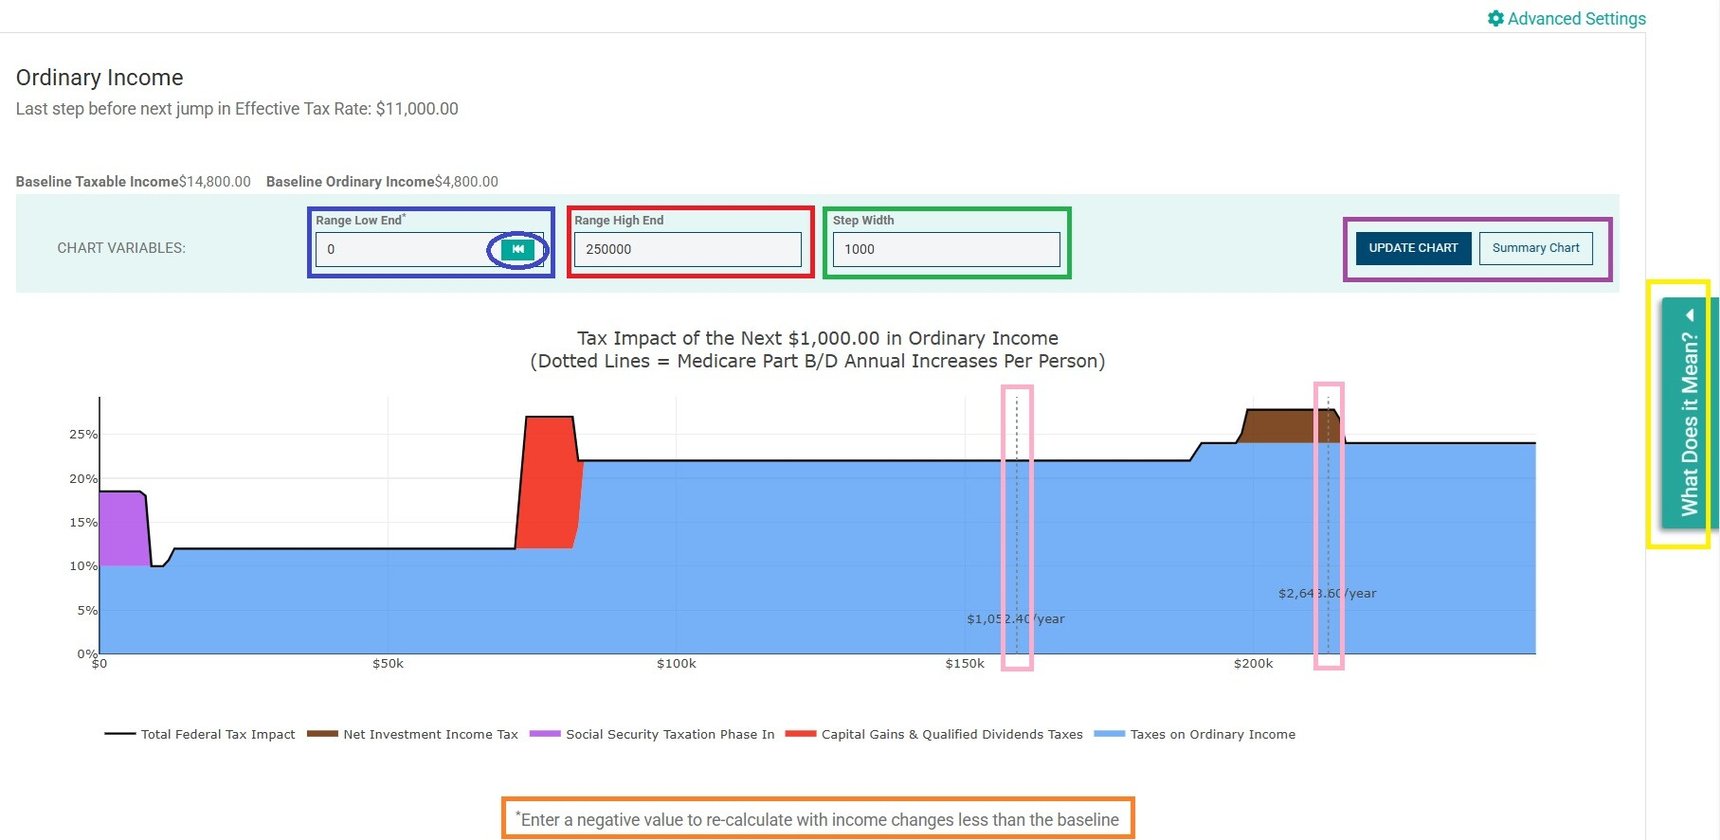Click the $1,052.40/year chart annotation
This screenshot has height=840, width=1720.
coord(1015,619)
